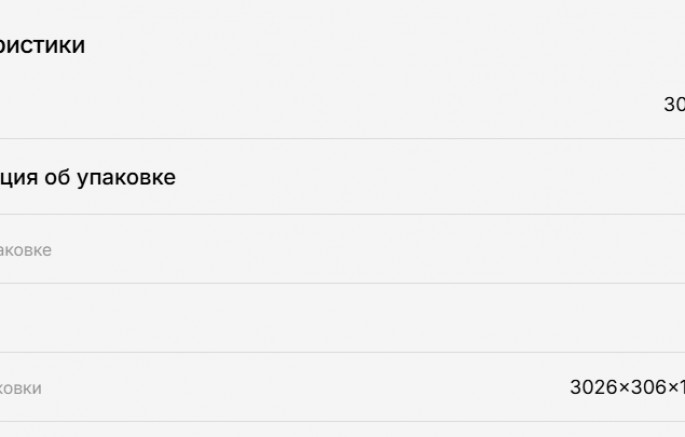Image resolution: width=685 pixels, height=437 pixels.
Task: Select the '30' value in characteristics row
Action: pyautogui.click(x=674, y=104)
